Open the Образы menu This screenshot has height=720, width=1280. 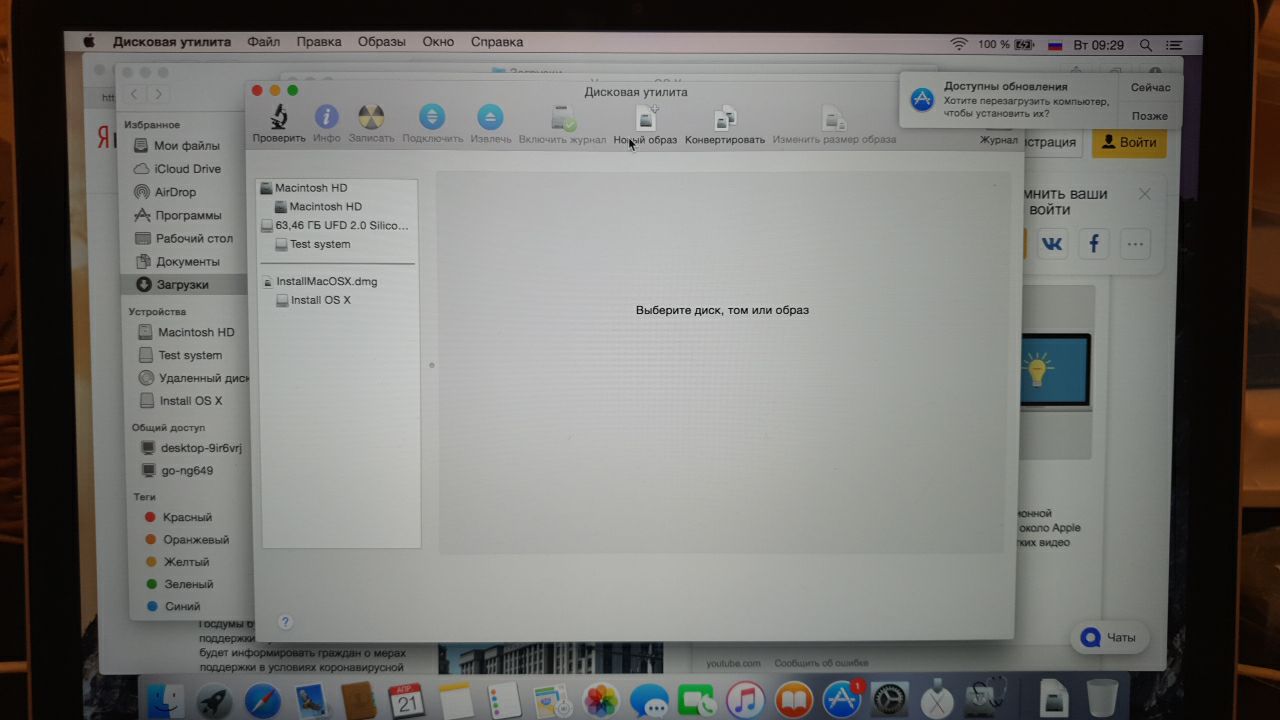(382, 42)
